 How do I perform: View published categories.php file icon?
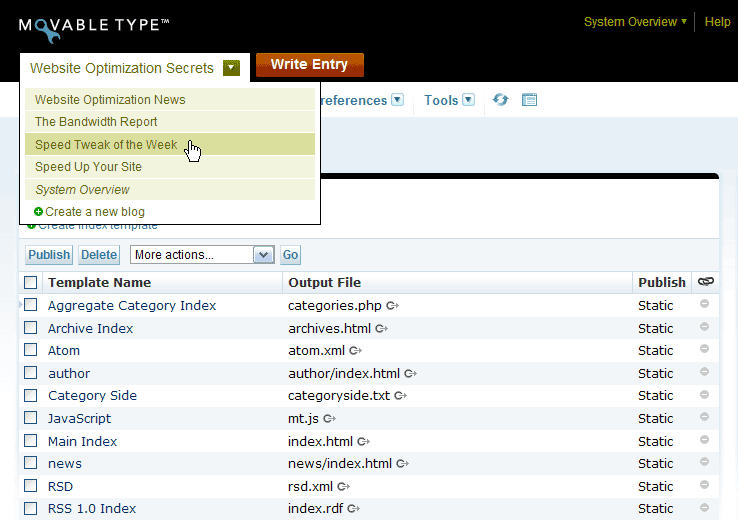pyautogui.click(x=393, y=306)
